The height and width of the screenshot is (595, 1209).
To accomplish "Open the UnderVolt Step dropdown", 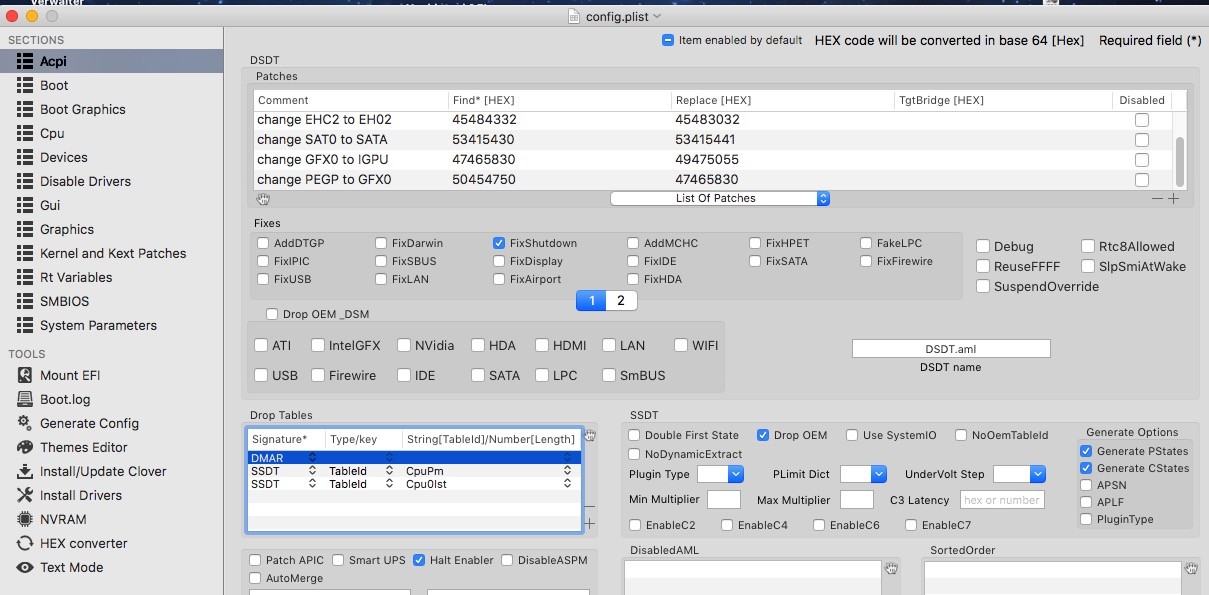I will coord(1019,474).
